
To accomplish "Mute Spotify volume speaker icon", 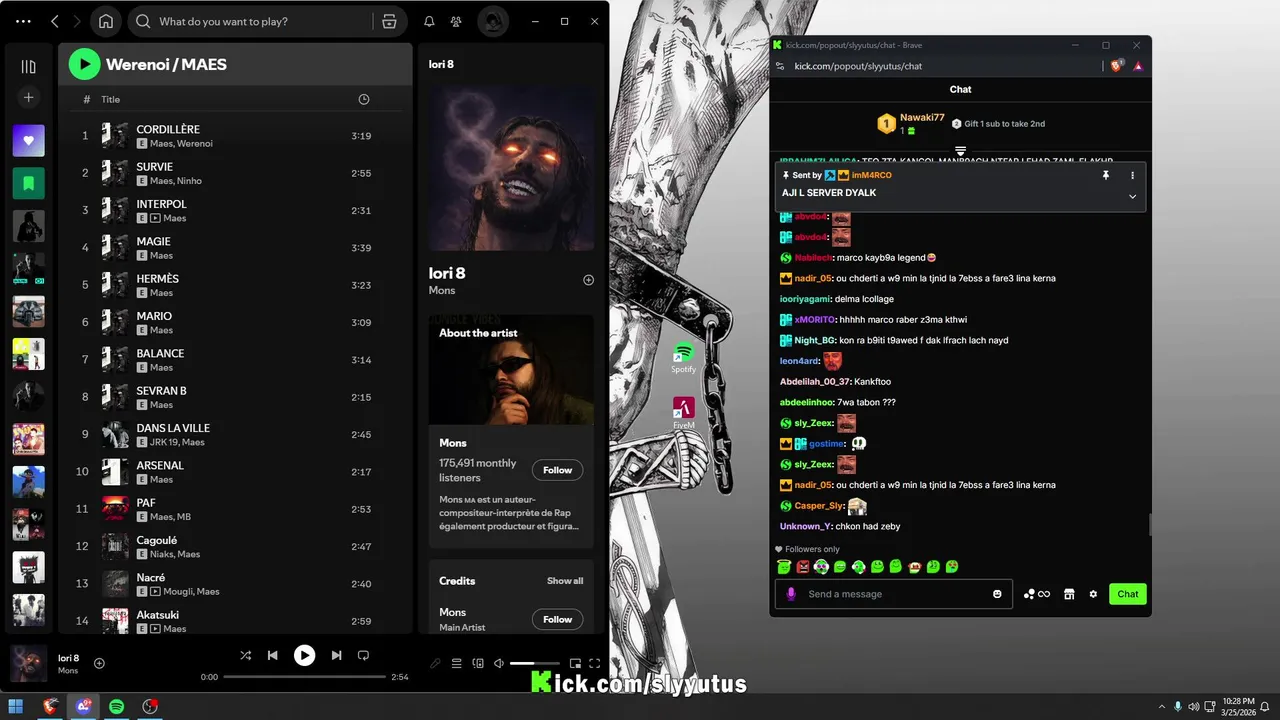I will coord(498,663).
